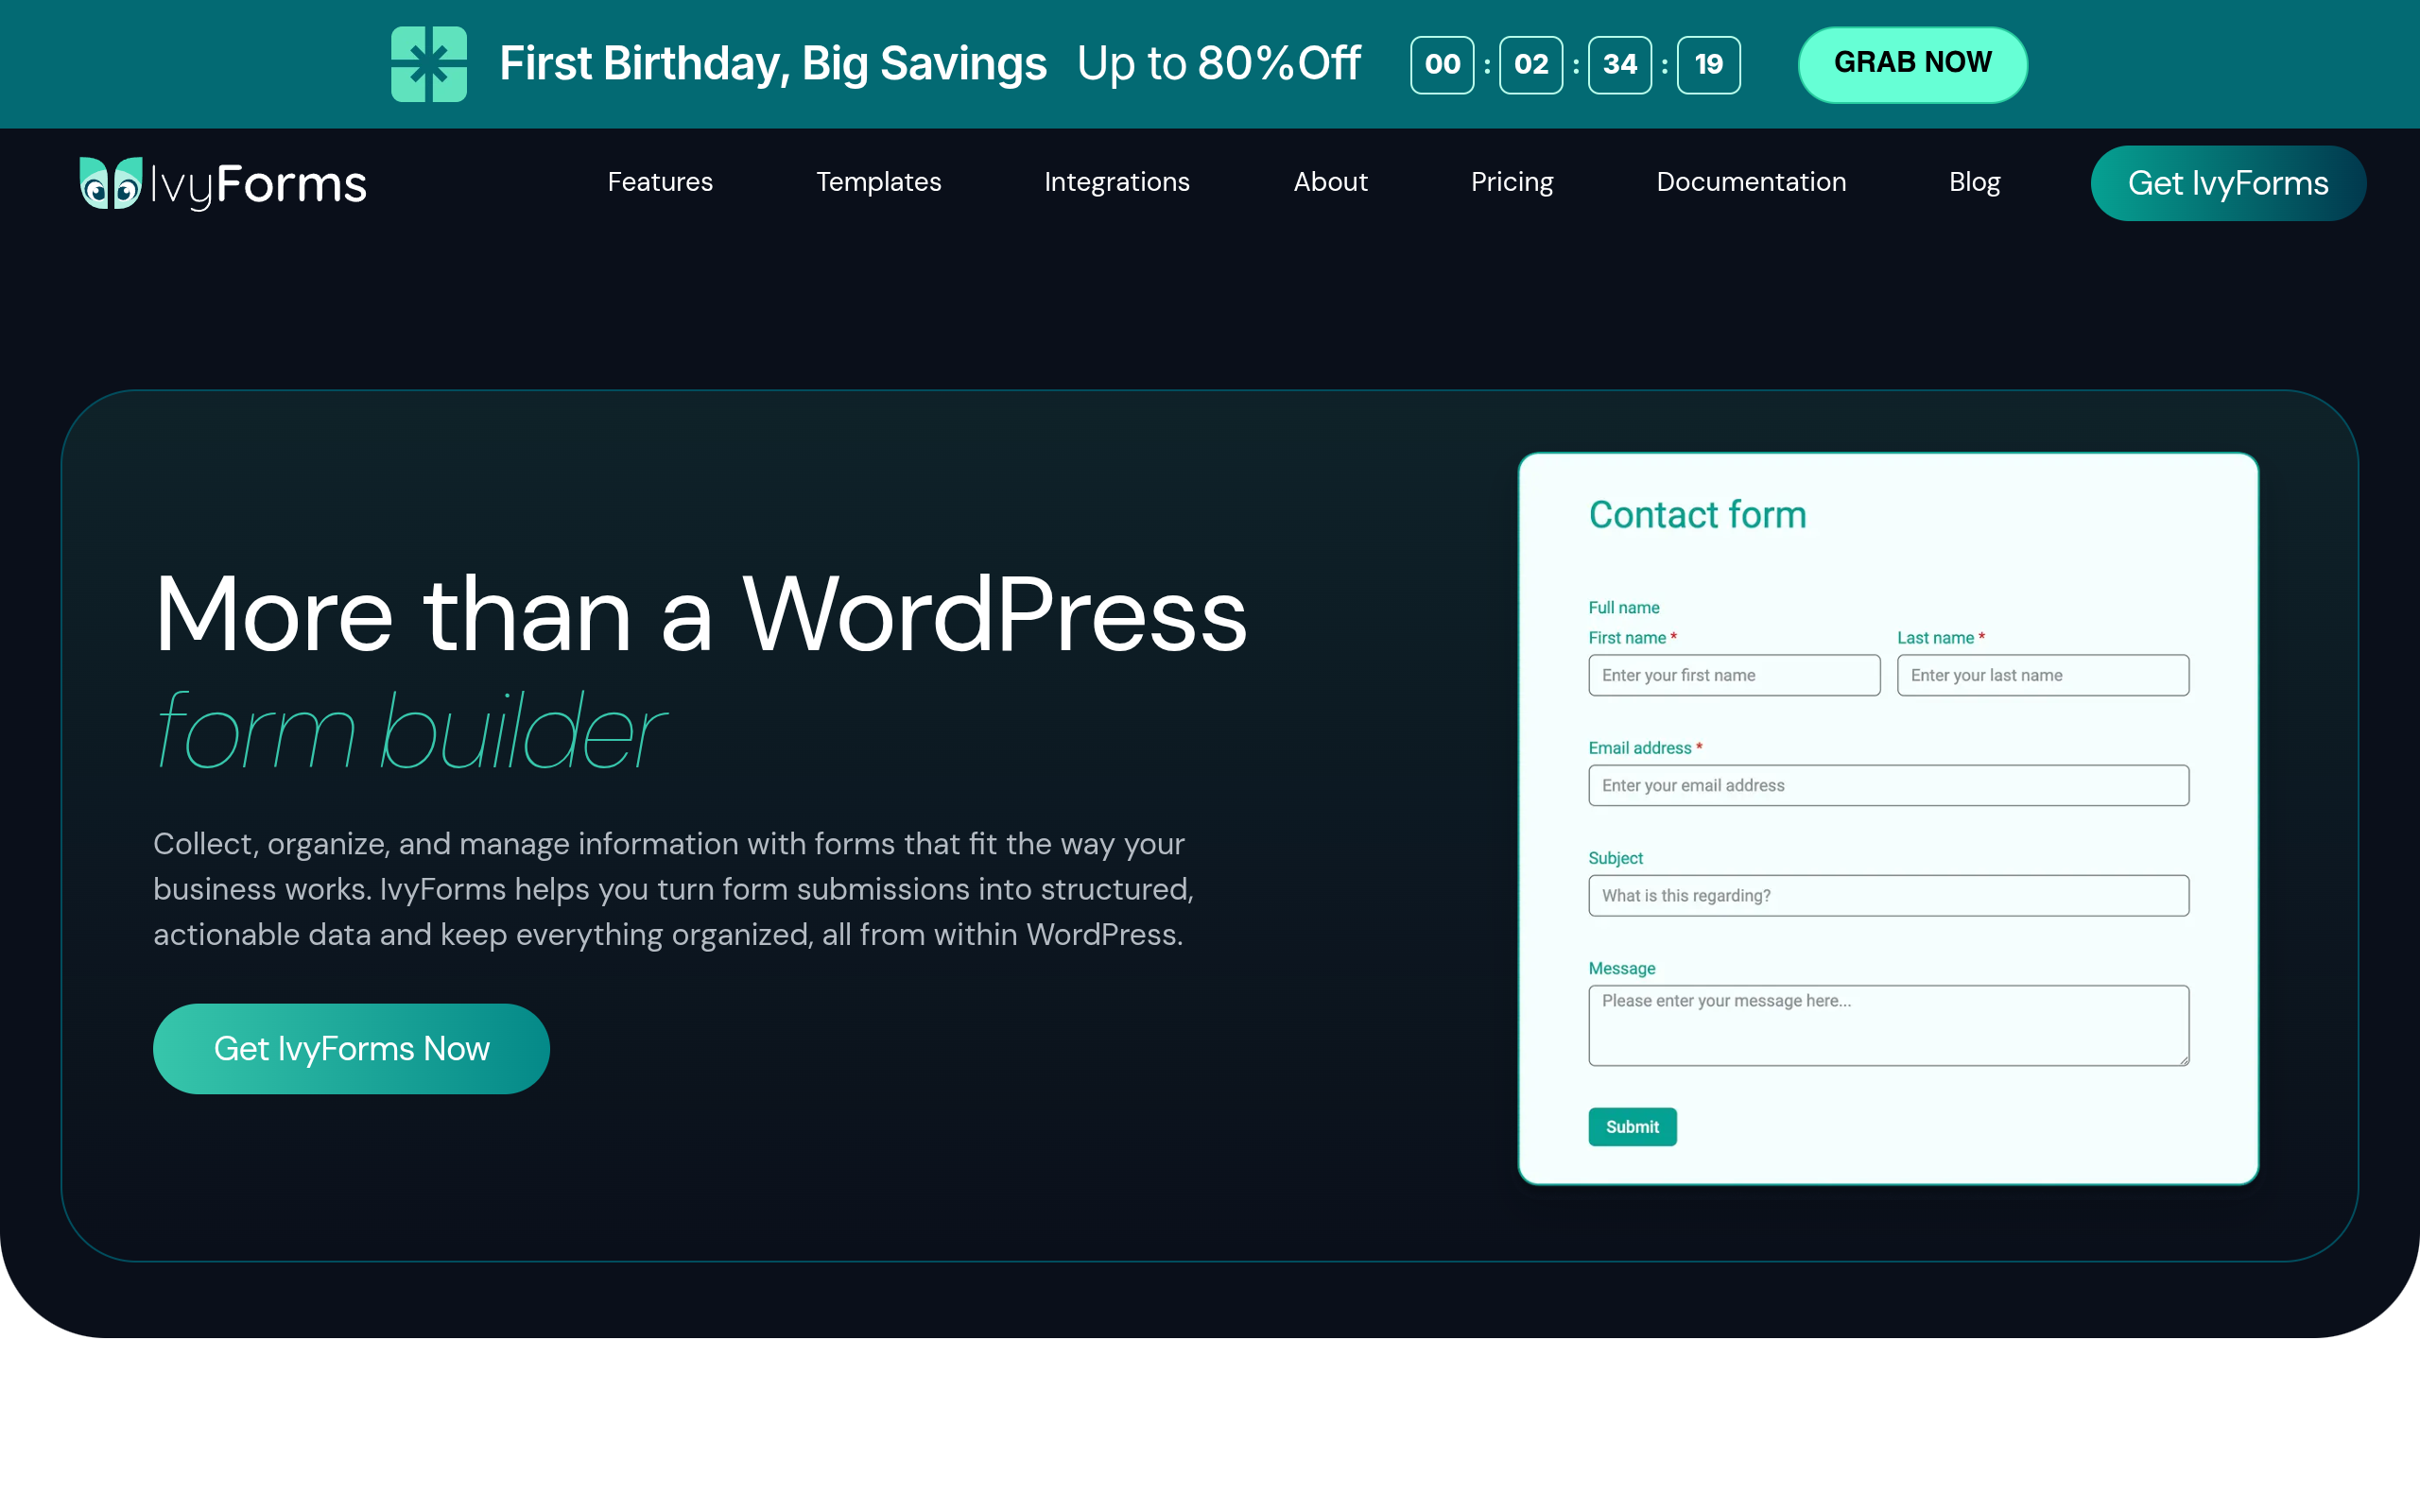Click the 'Message' field label

pos(1622,968)
